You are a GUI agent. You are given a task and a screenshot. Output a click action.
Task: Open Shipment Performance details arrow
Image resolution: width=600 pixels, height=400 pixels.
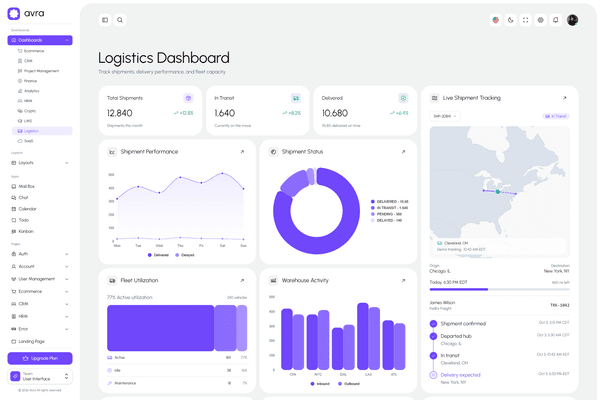[x=242, y=152]
